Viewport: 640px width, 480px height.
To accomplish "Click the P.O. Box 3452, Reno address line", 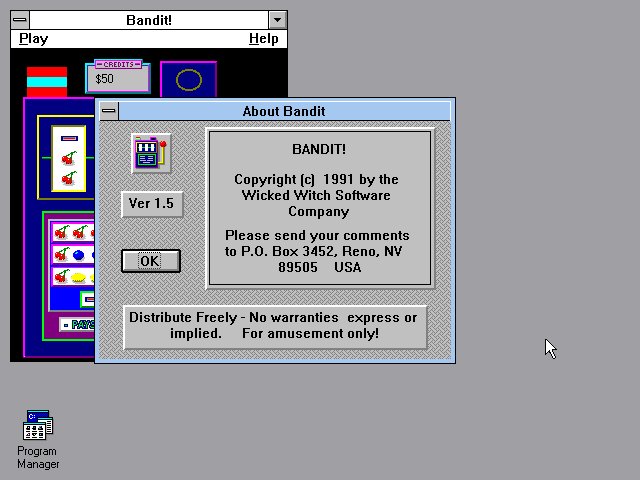I will click(313, 251).
